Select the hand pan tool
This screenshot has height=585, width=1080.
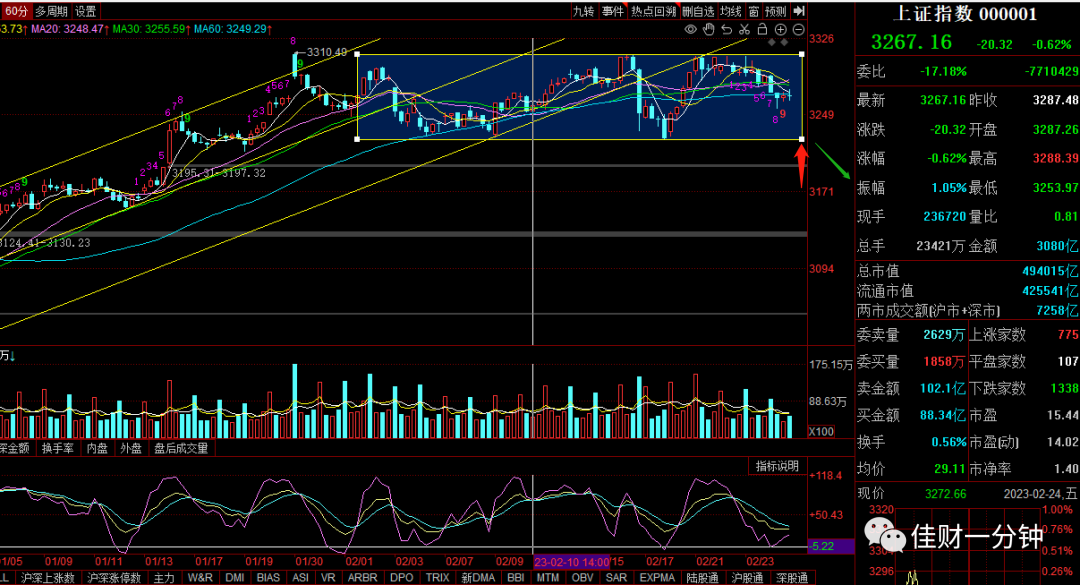point(709,30)
